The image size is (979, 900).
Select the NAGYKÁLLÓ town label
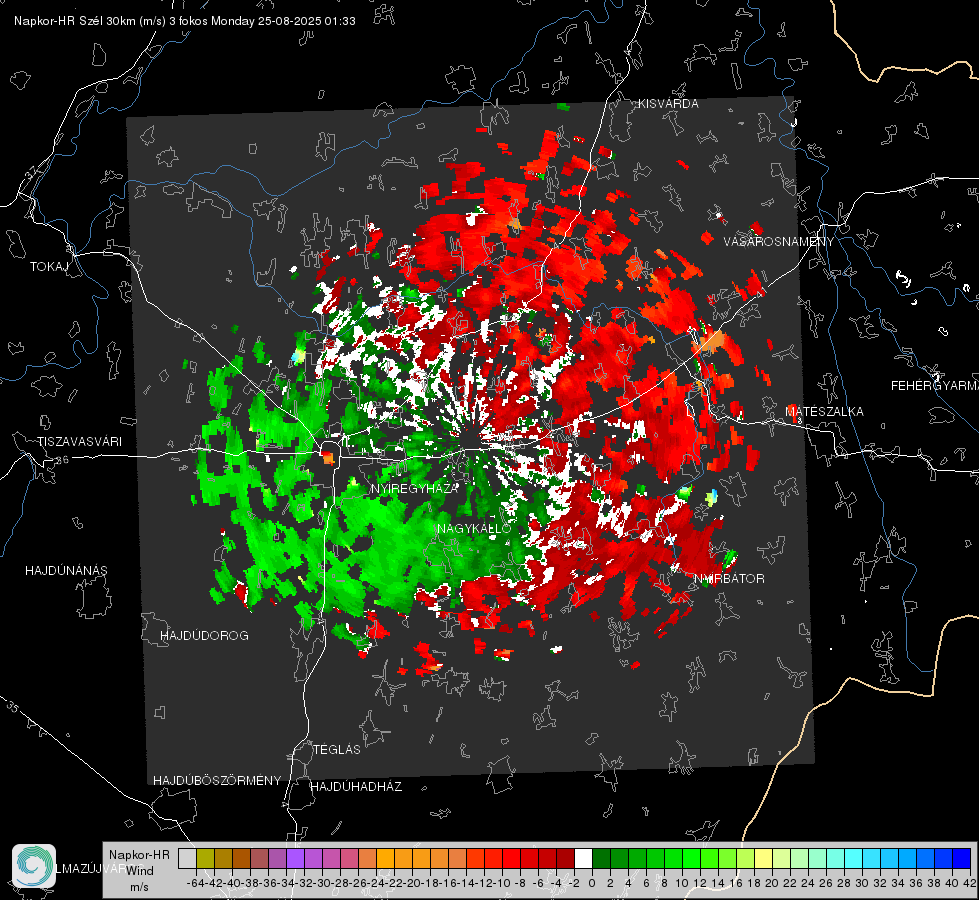pyautogui.click(x=474, y=529)
